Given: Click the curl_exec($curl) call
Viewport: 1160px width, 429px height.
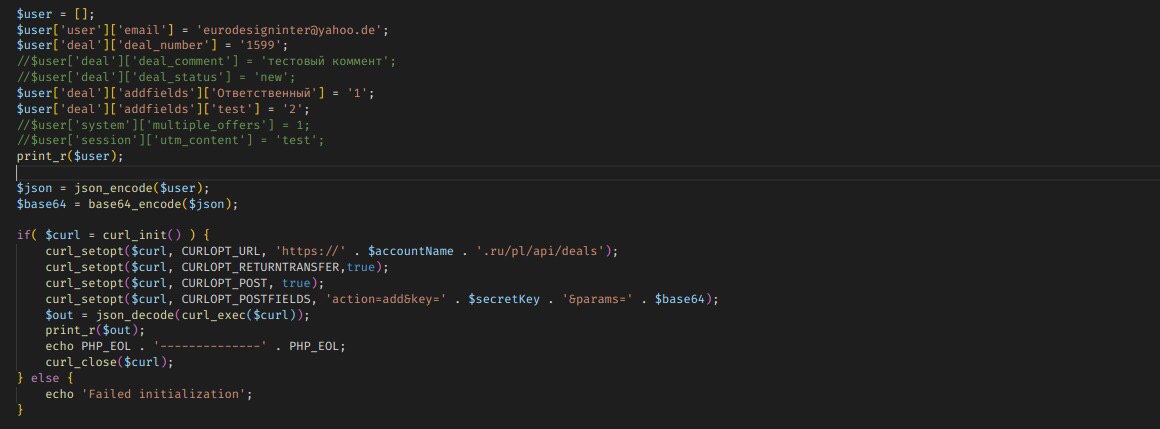Looking at the screenshot, I should [239, 315].
